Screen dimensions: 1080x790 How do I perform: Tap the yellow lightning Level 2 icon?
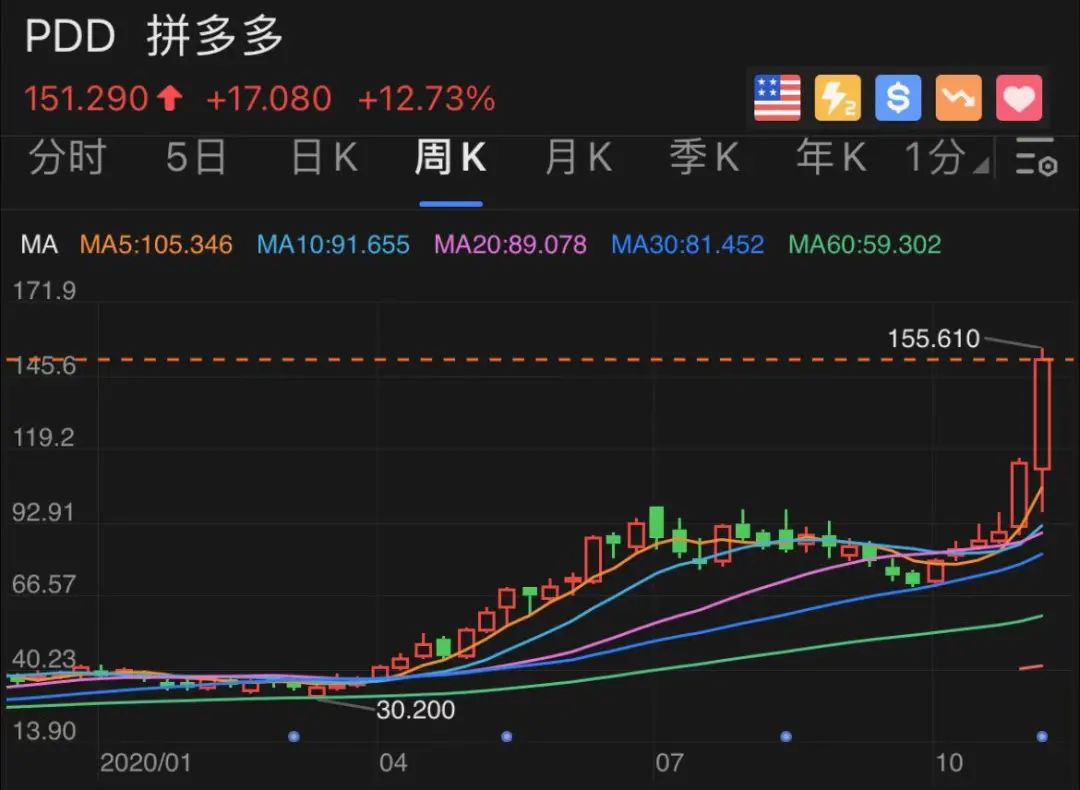point(838,98)
